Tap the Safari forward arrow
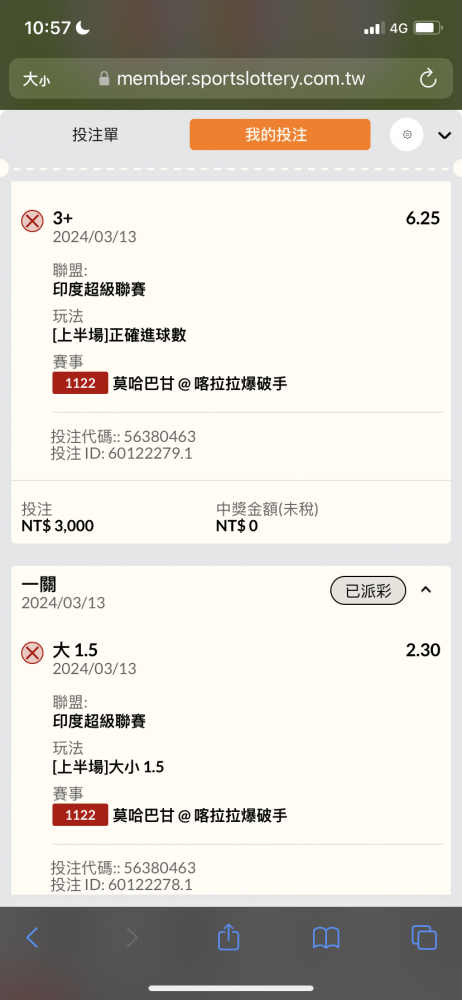Image resolution: width=462 pixels, height=1000 pixels. click(x=131, y=937)
